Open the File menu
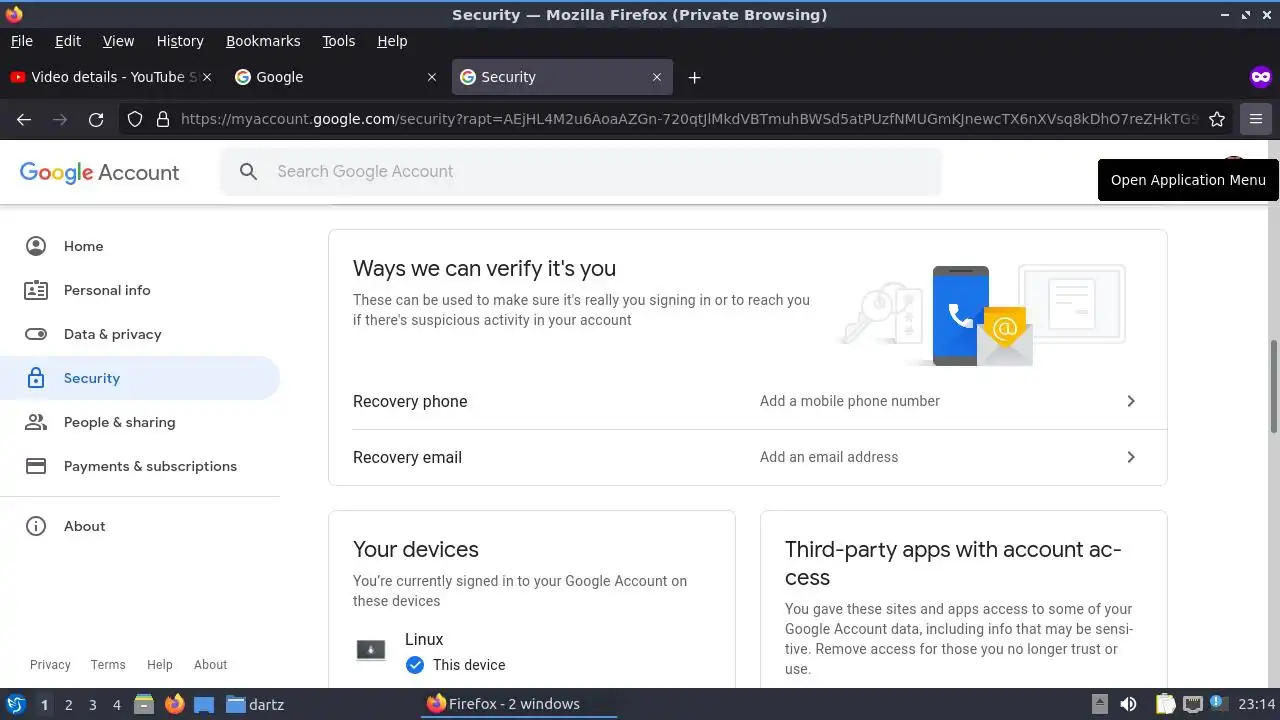Screen dimensions: 1280x720 point(21,41)
